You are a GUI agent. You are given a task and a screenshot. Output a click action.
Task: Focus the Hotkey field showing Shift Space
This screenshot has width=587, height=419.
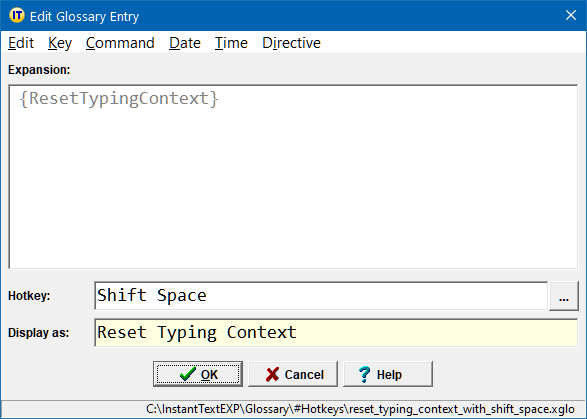tap(321, 296)
